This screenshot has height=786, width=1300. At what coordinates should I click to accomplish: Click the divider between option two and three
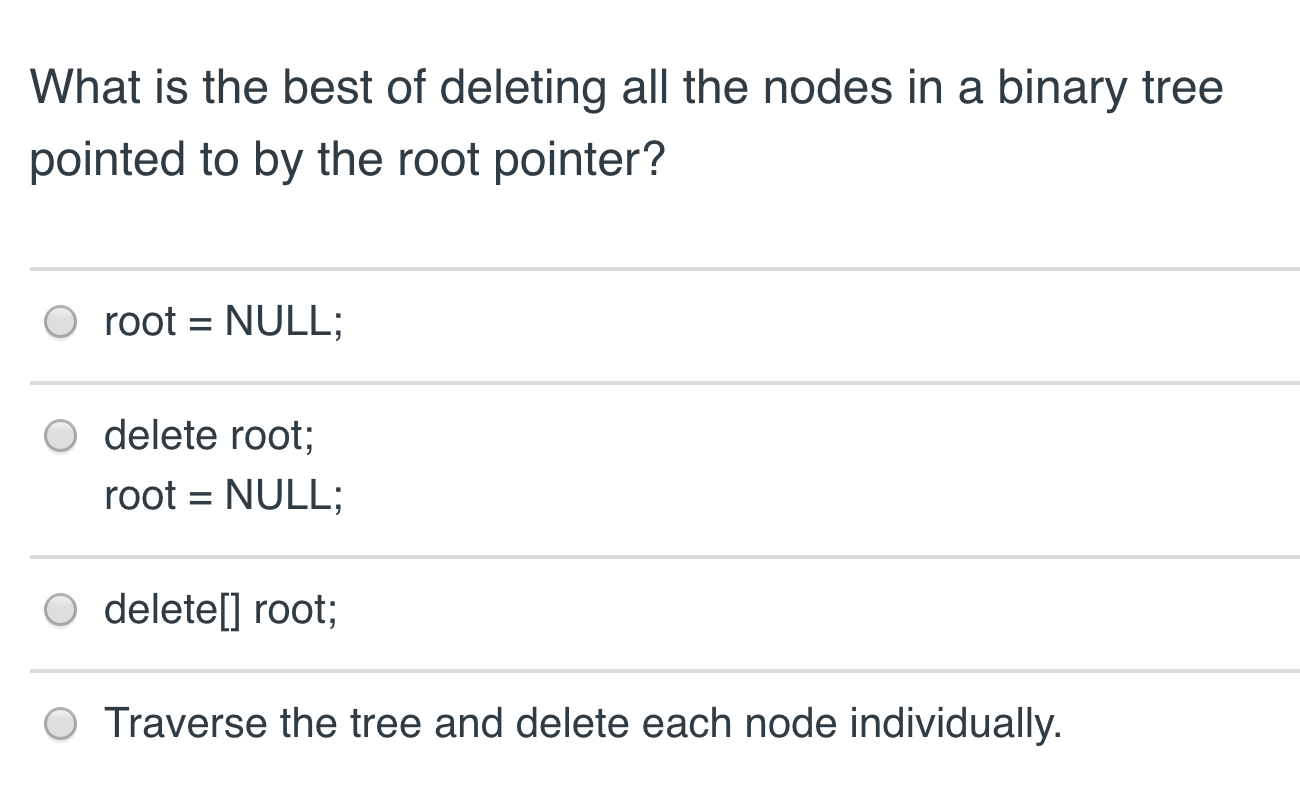coord(650,556)
